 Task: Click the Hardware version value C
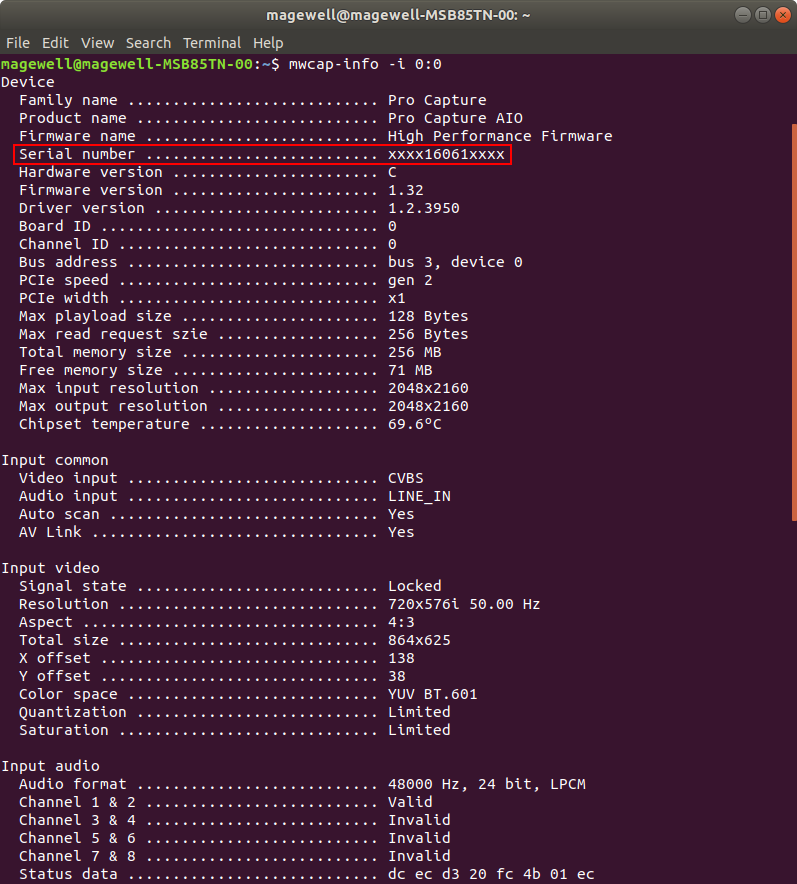coord(392,173)
